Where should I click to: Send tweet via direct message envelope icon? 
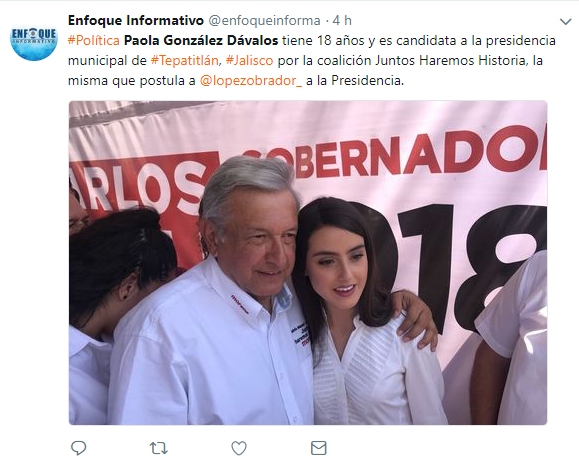[319, 448]
